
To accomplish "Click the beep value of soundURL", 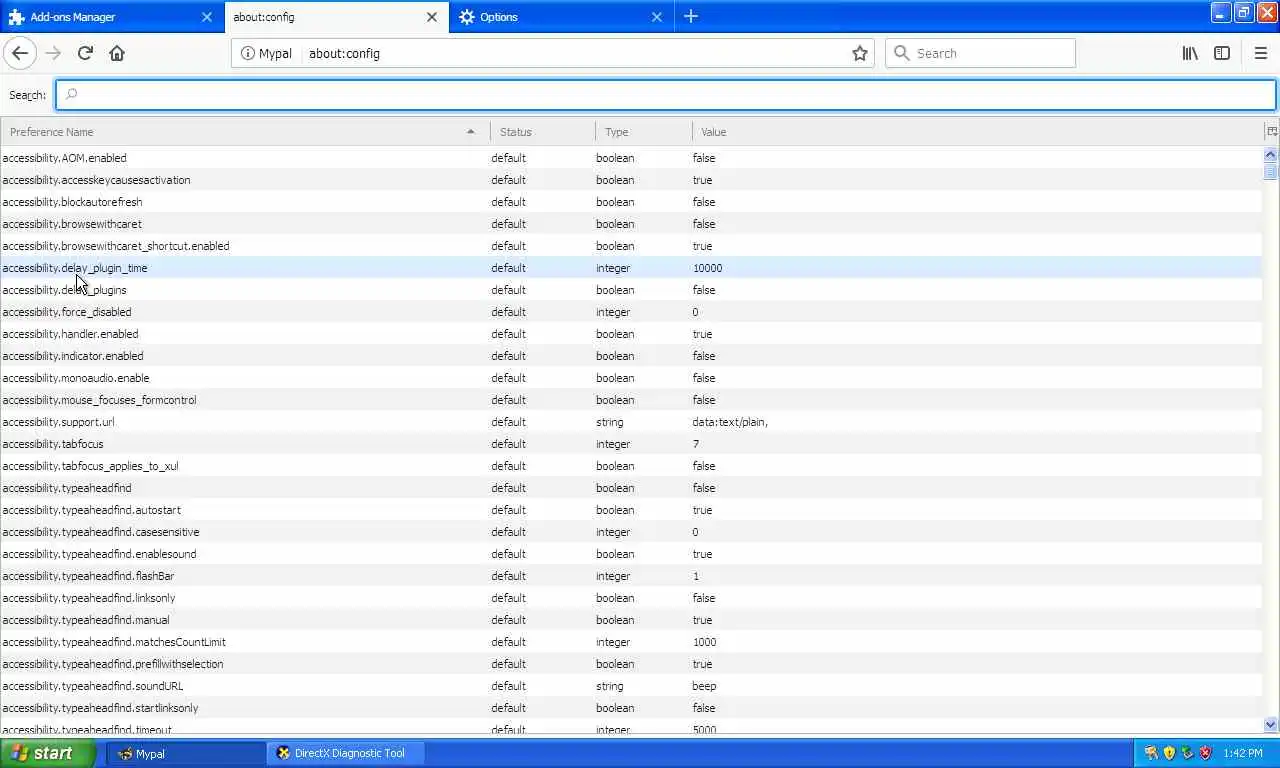I will tap(704, 686).
